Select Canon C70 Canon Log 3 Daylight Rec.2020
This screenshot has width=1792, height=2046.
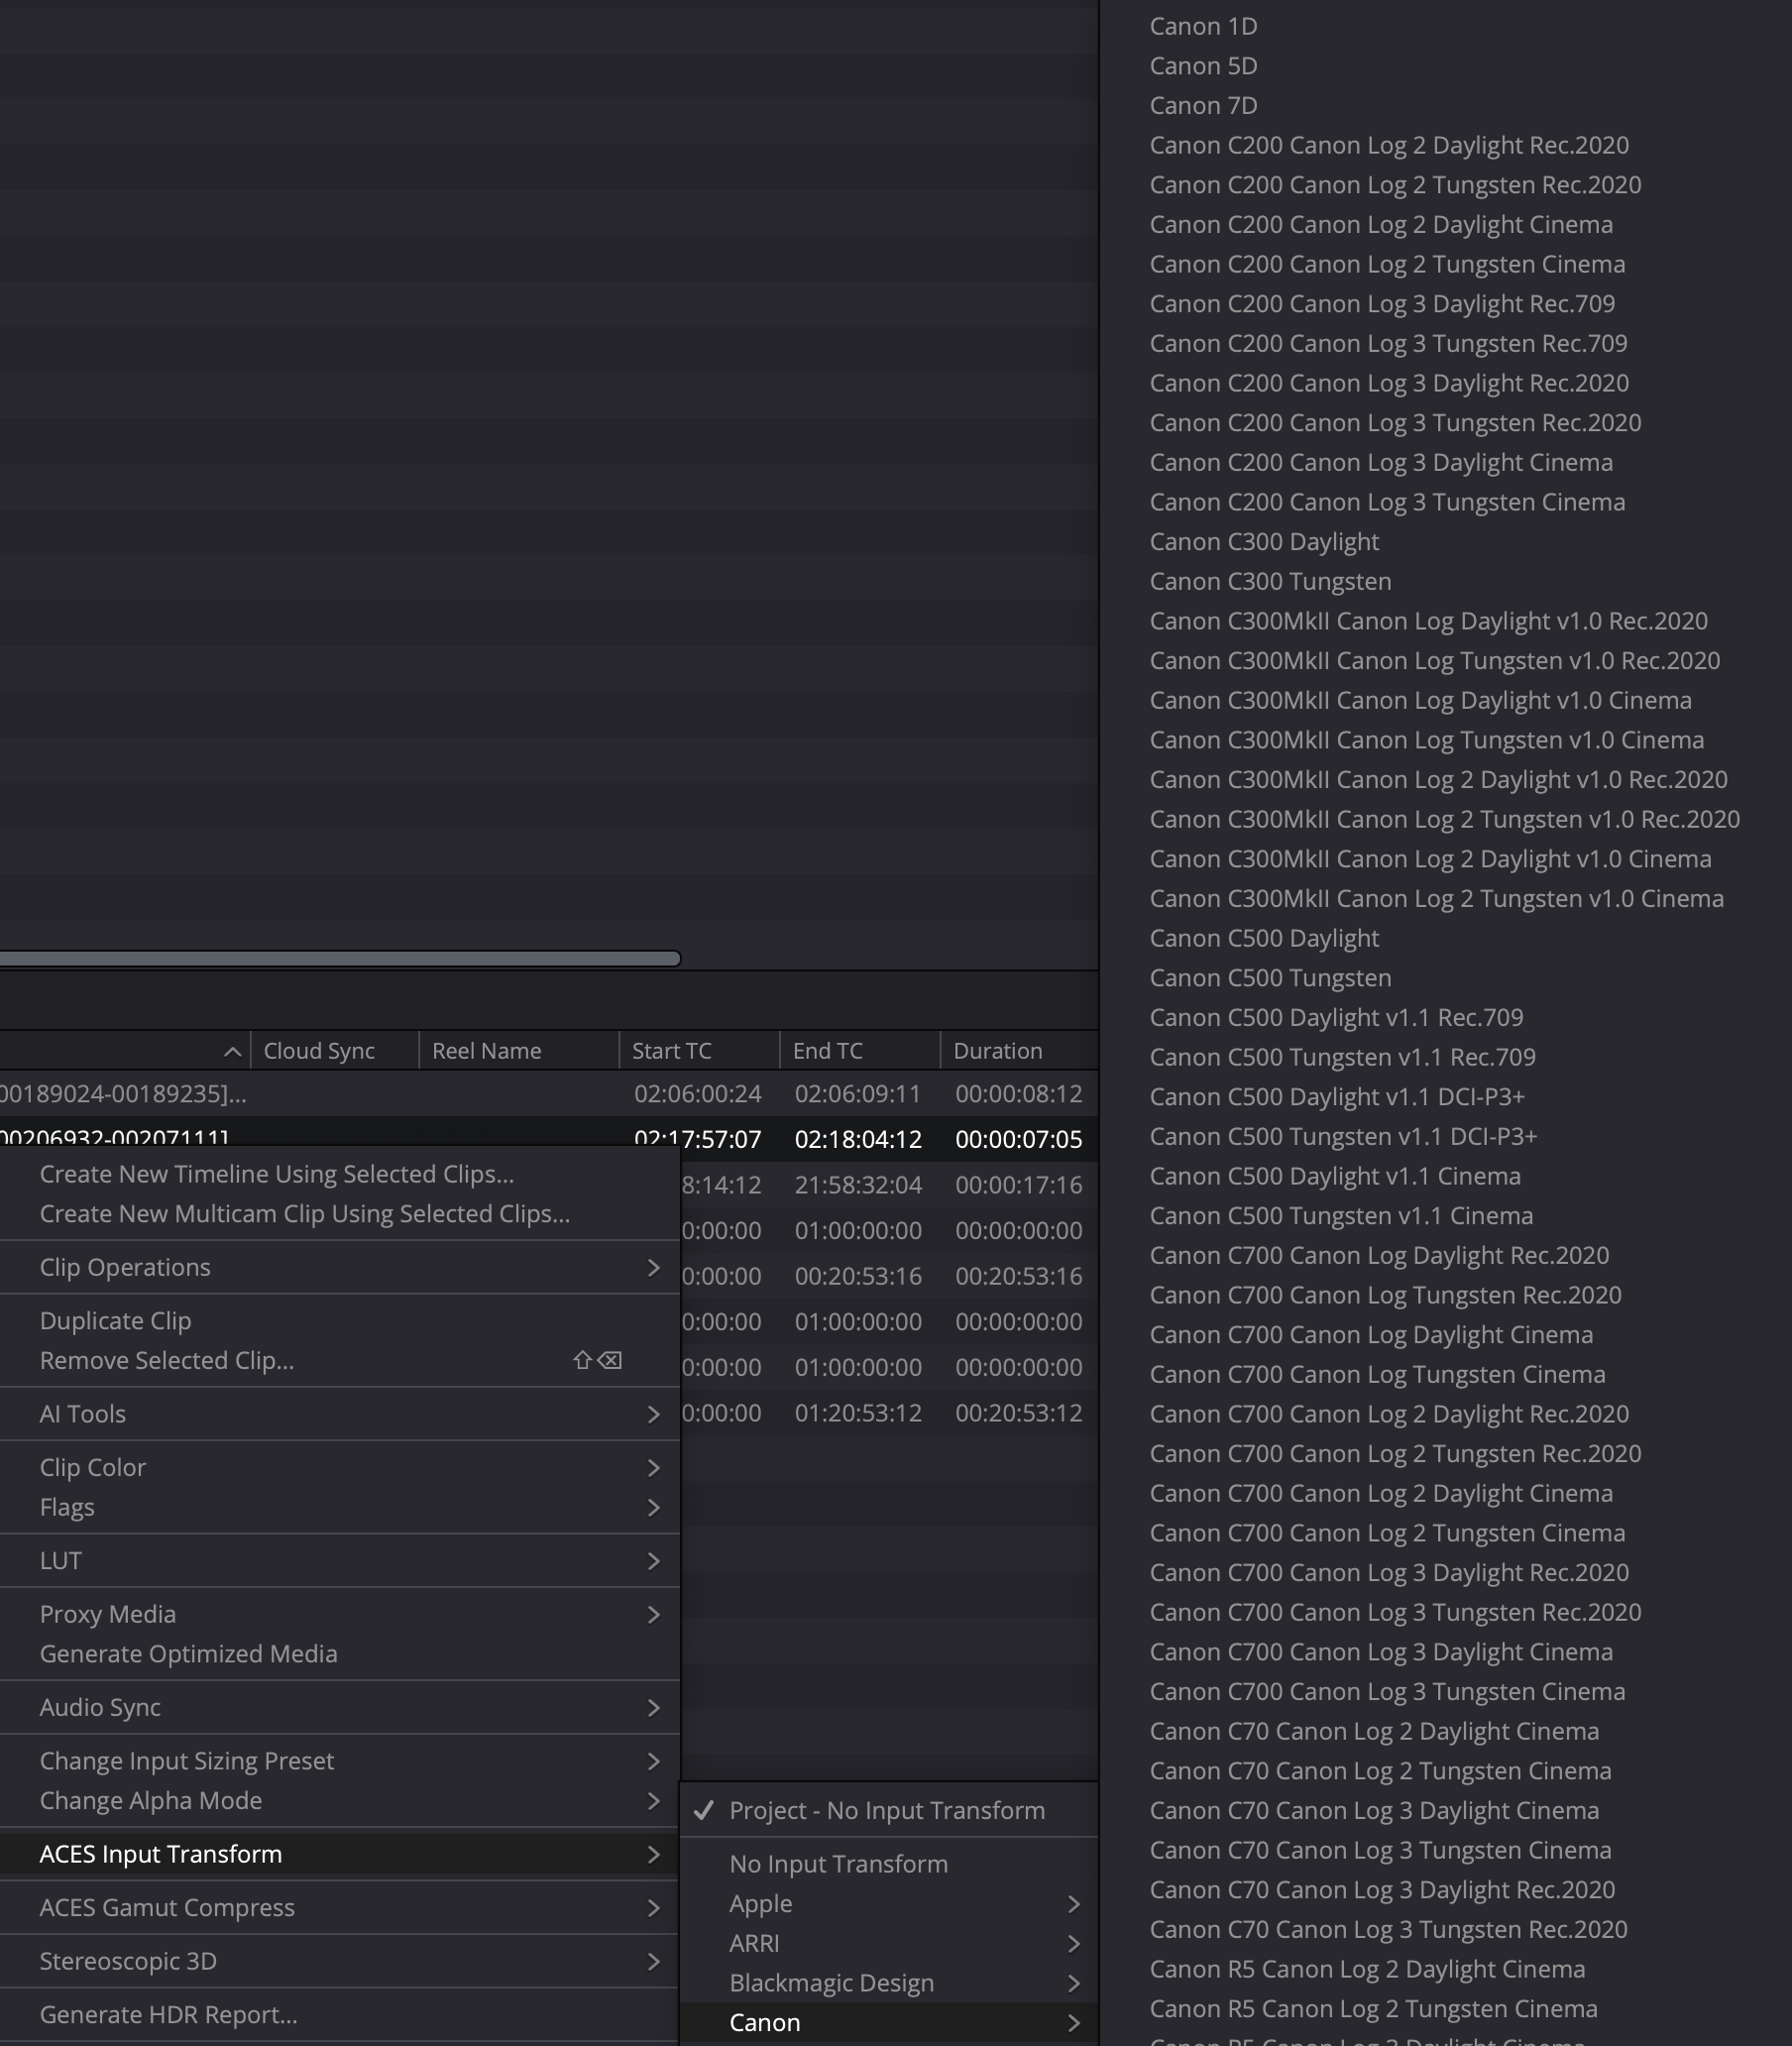1382,1890
